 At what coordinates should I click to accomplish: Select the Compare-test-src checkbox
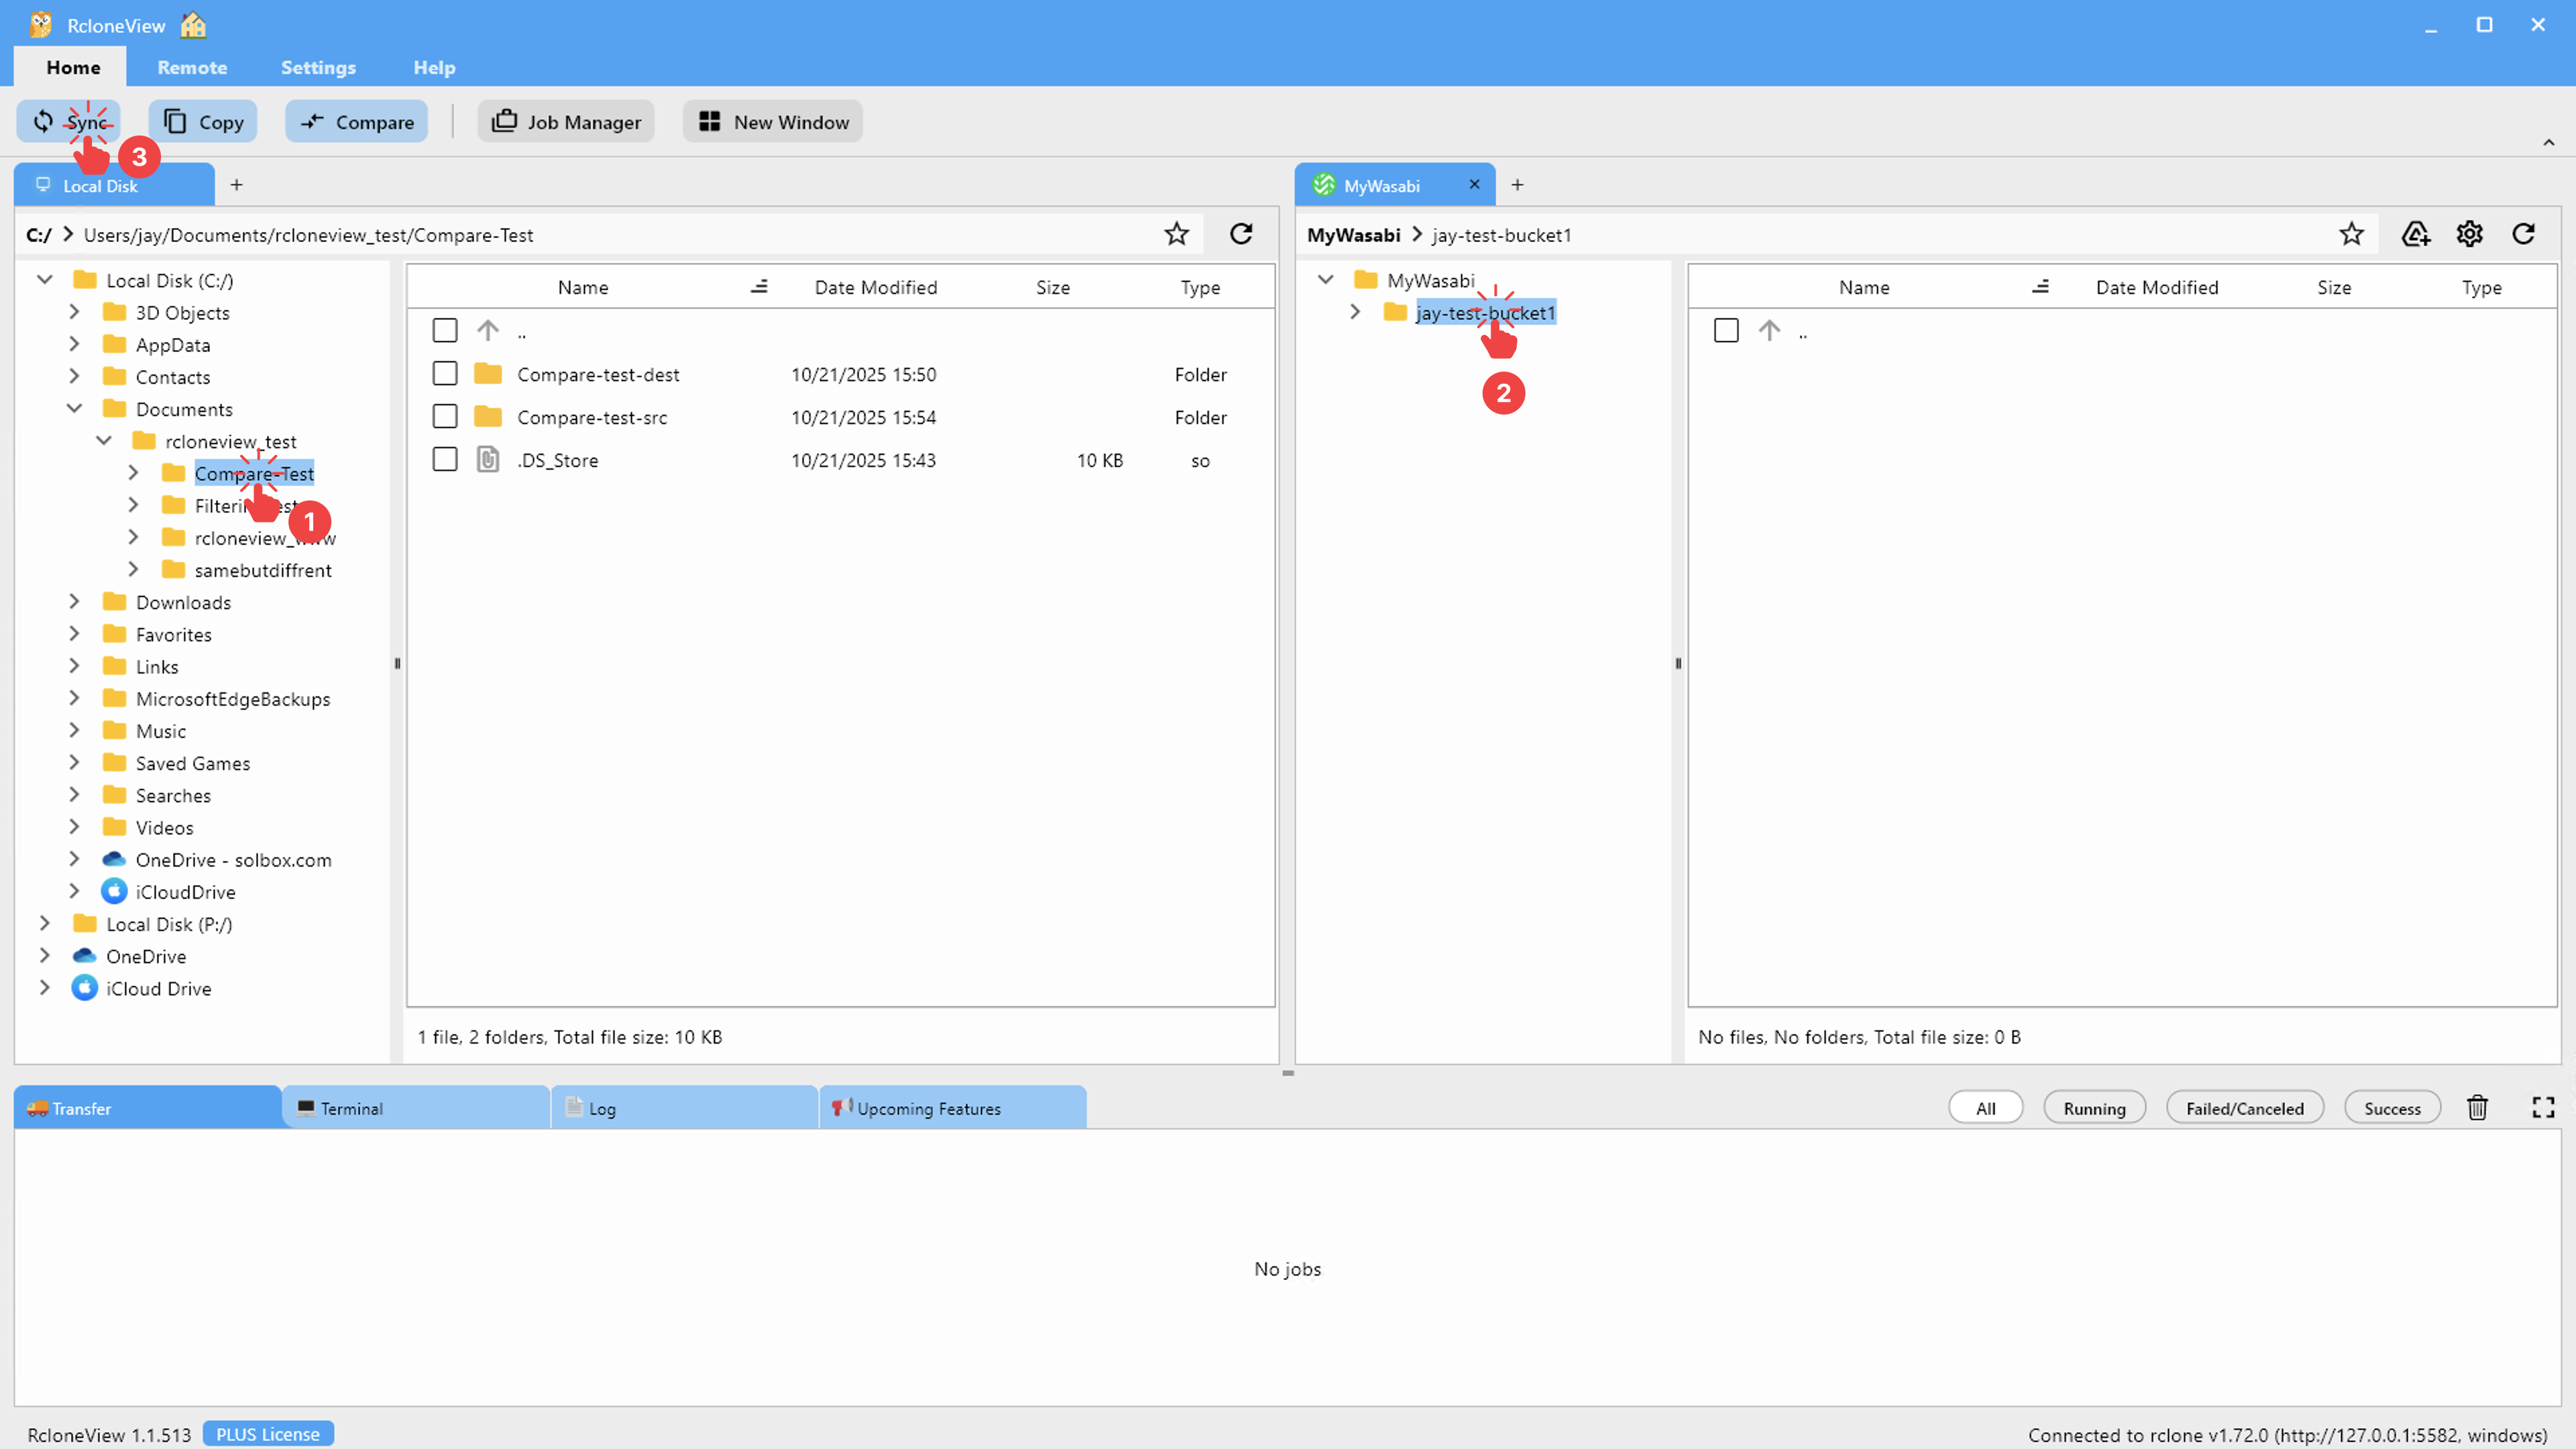(x=445, y=417)
